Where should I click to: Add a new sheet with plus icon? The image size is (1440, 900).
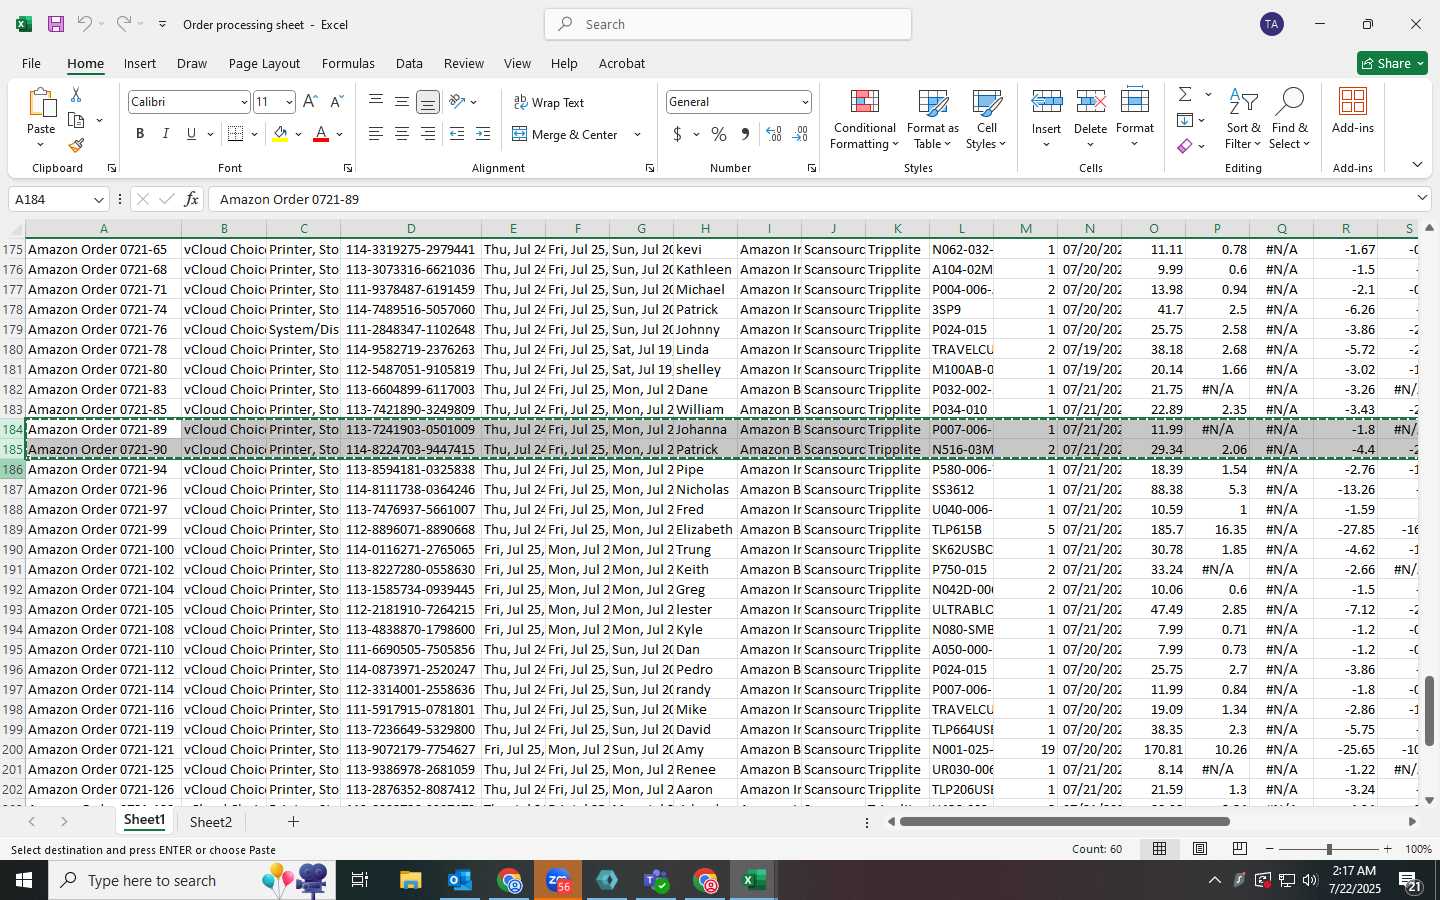point(293,822)
